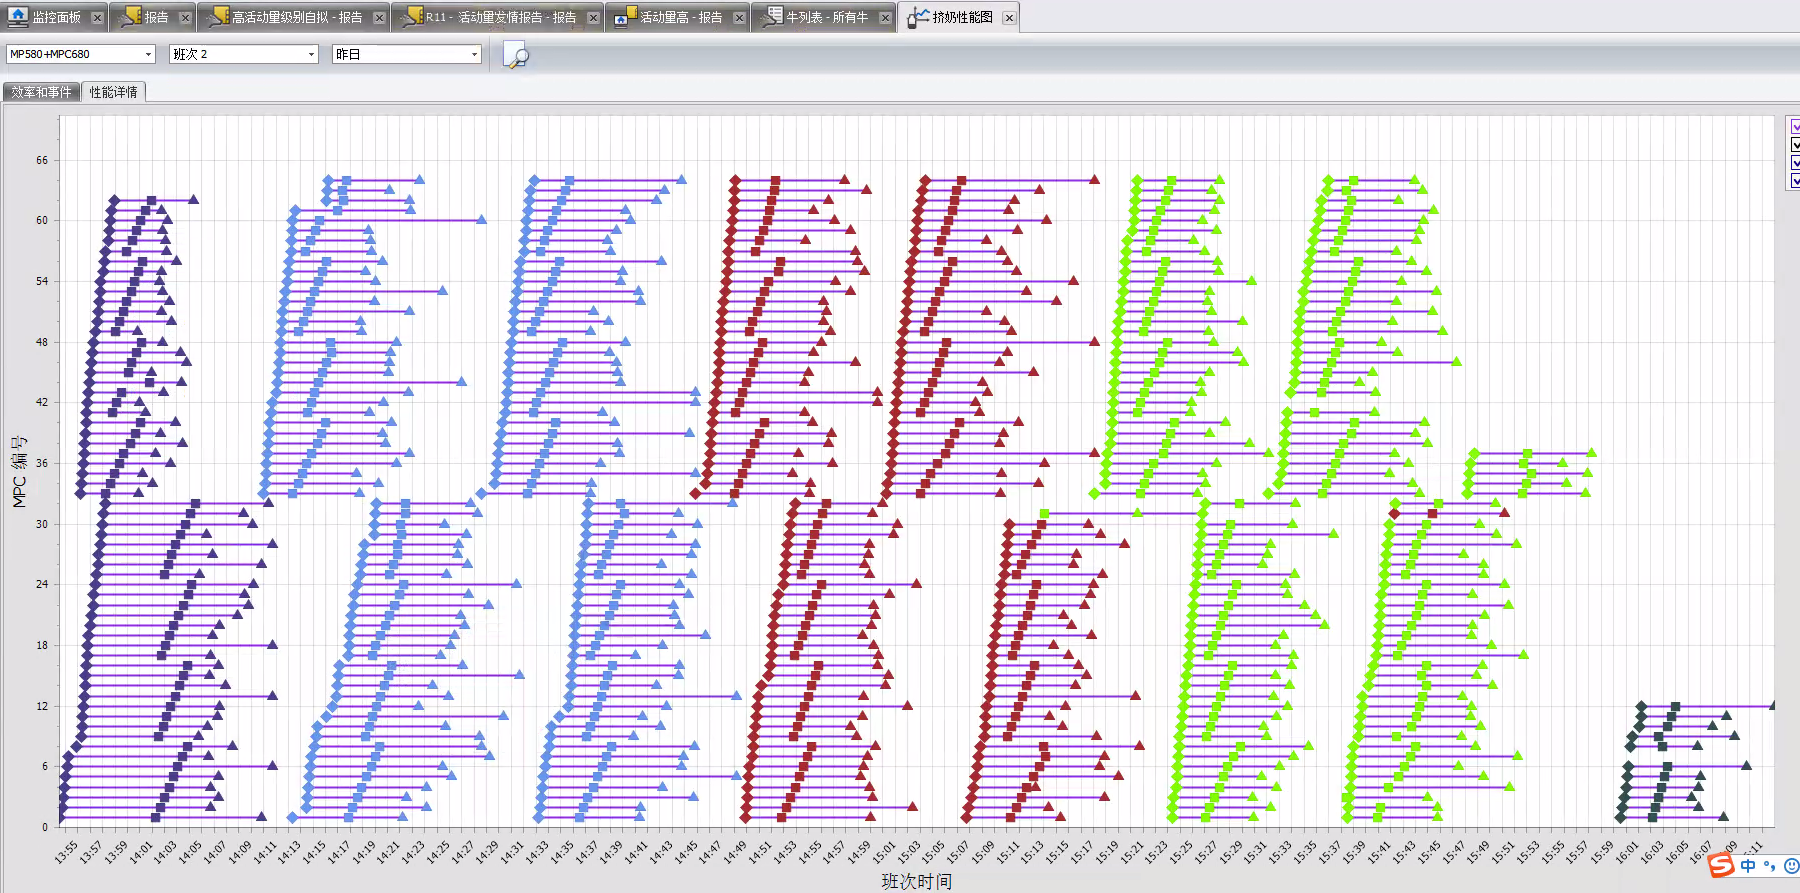
Task: Click the Sogou punctuation mode icon
Action: pyautogui.click(x=1770, y=866)
